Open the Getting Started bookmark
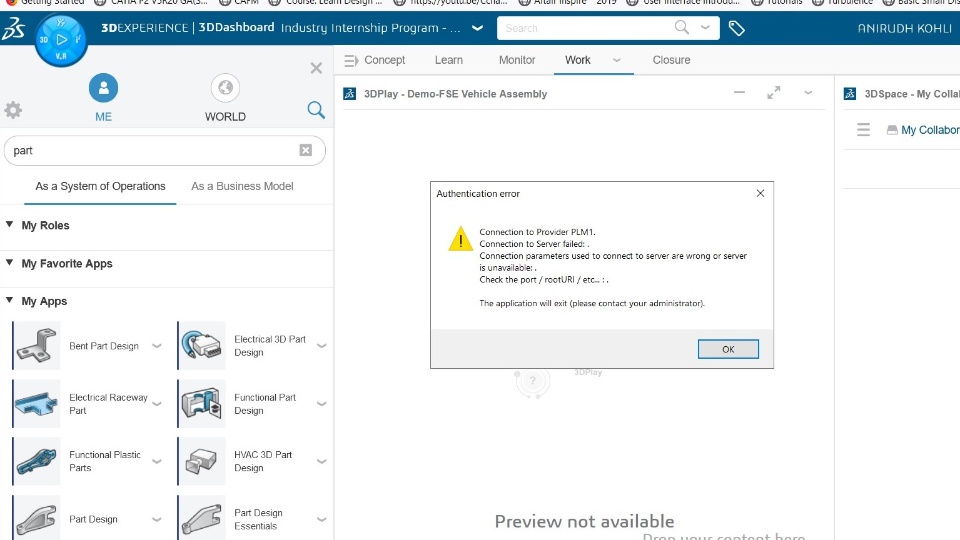960x540 pixels. (46, 2)
